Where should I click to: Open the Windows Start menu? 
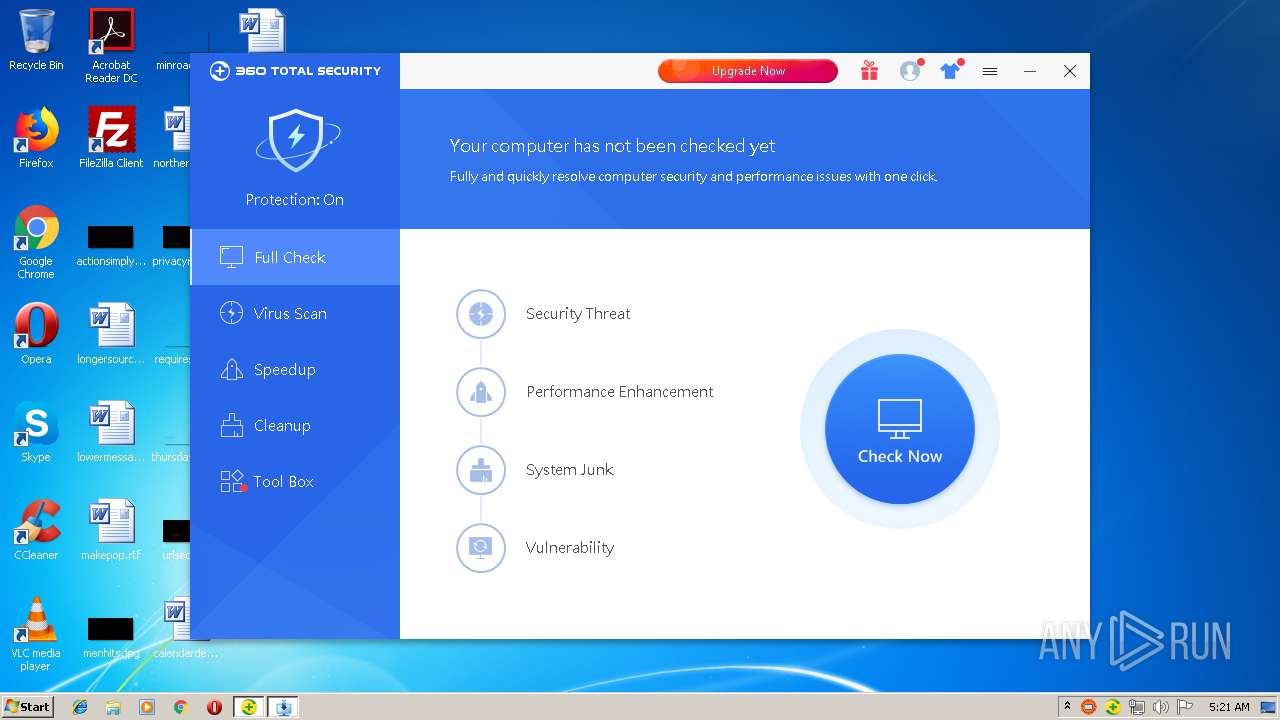[28, 706]
